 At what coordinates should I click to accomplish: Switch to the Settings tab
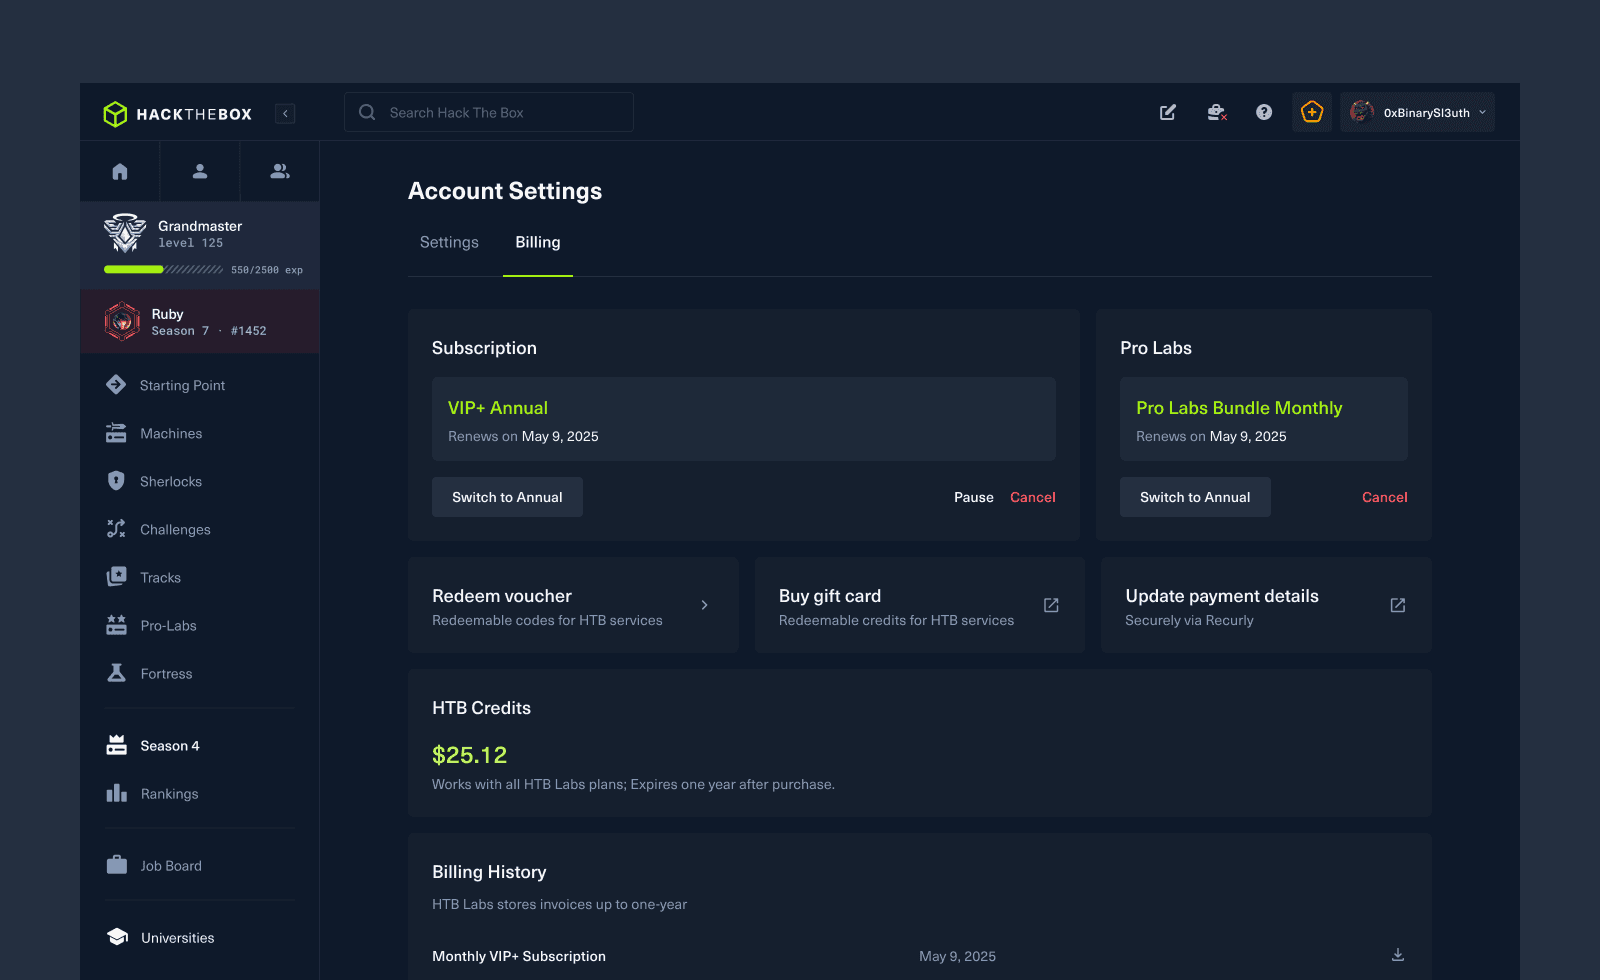pos(449,242)
